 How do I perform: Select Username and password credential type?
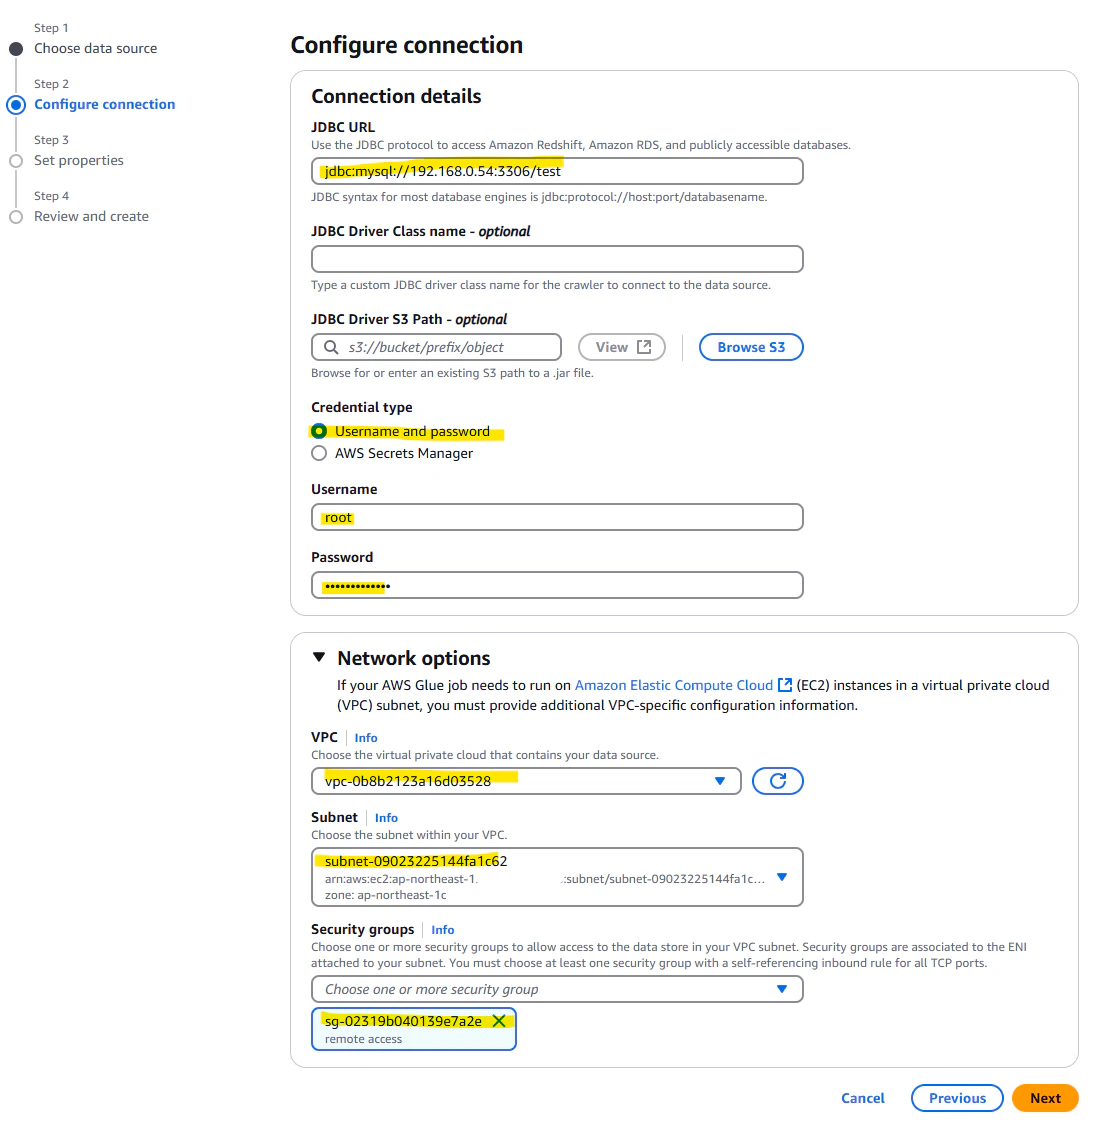pos(319,431)
